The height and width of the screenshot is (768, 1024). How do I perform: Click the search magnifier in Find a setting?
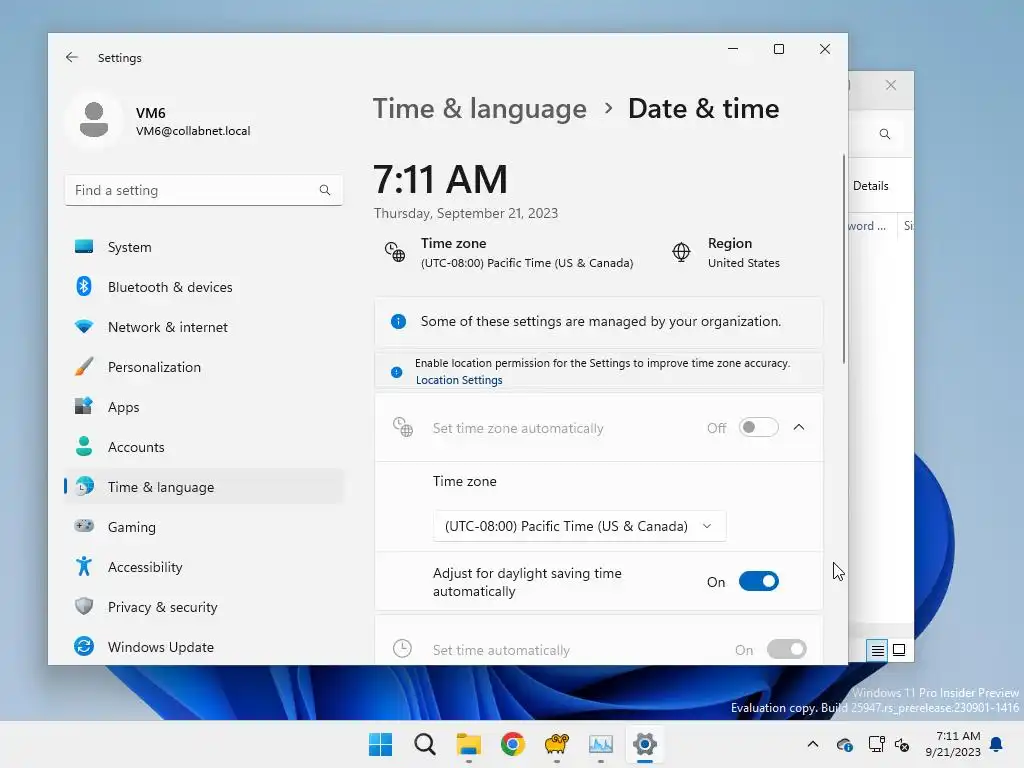[325, 190]
